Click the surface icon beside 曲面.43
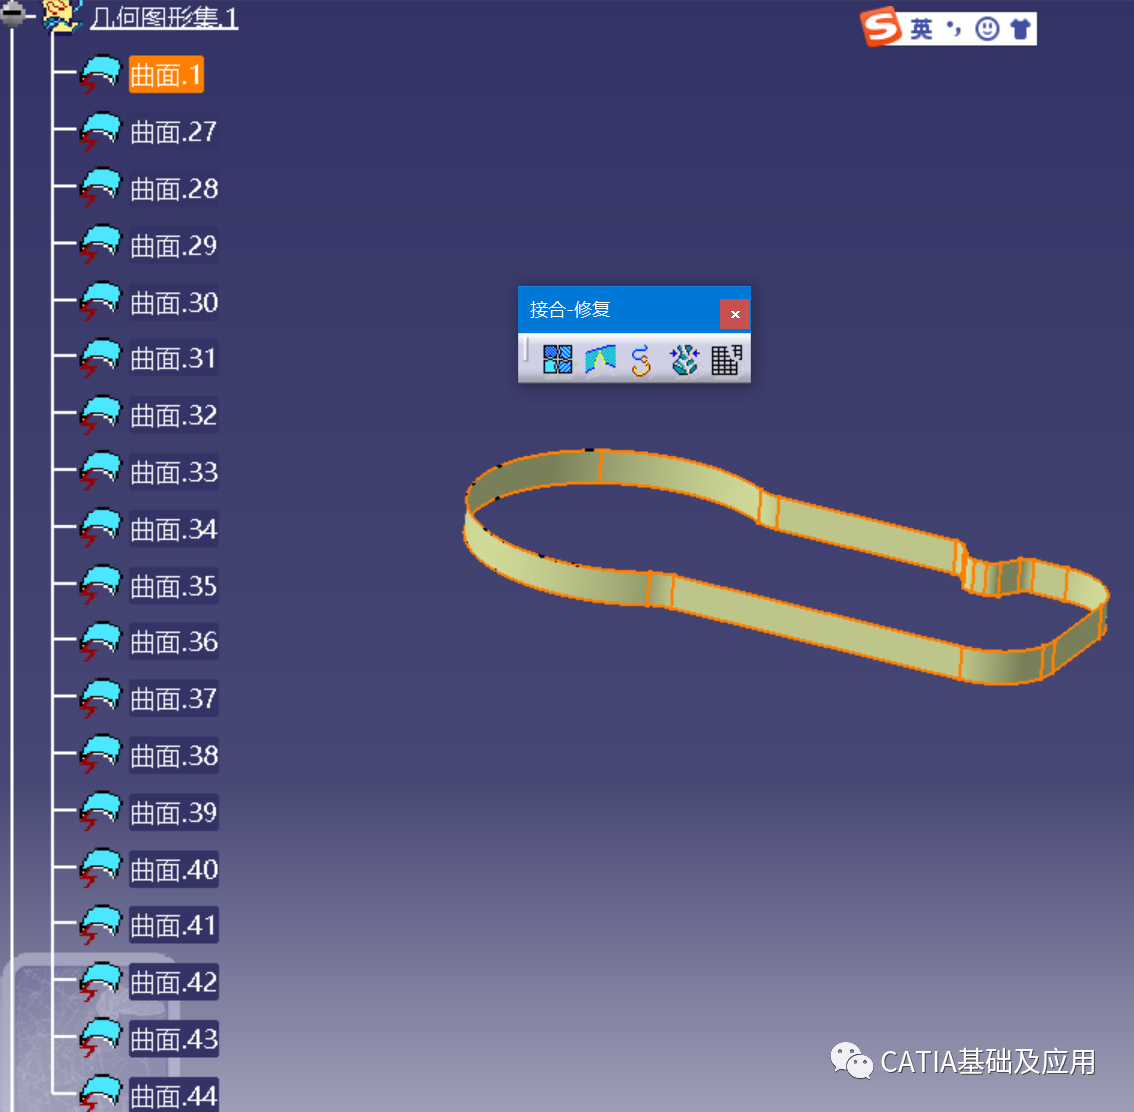The image size is (1134, 1112). pyautogui.click(x=100, y=1038)
